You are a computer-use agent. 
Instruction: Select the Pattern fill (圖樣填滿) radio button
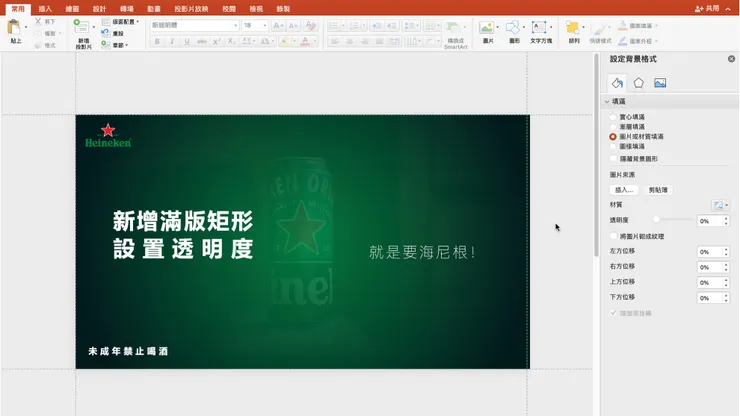(x=613, y=146)
